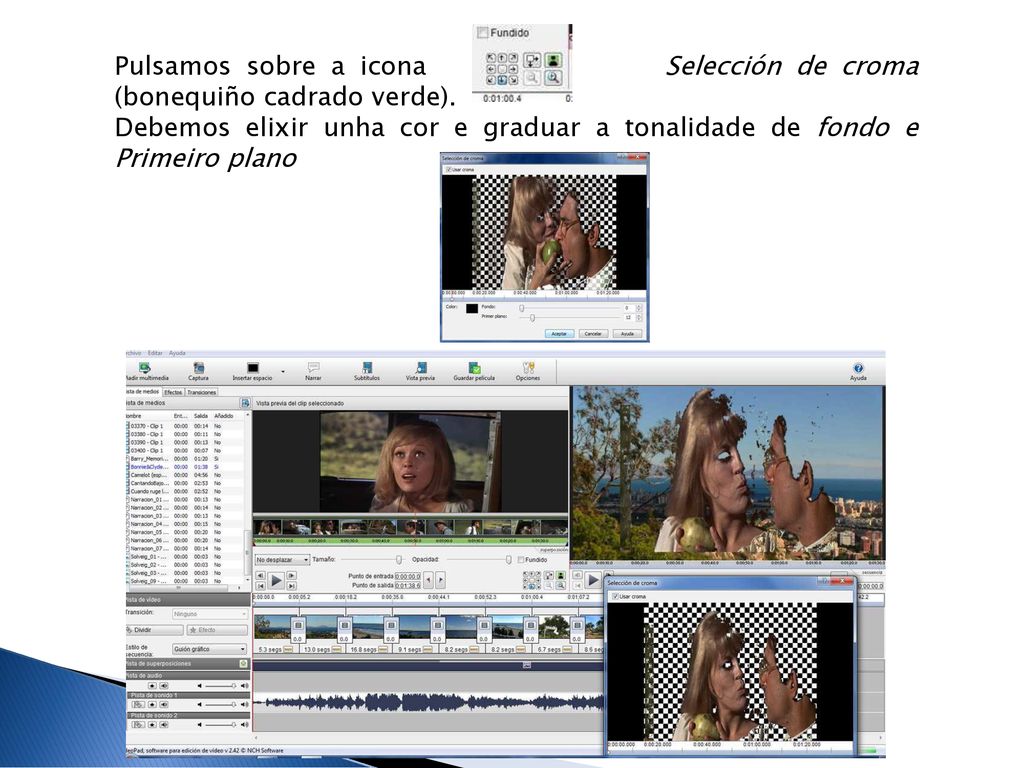The image size is (1024, 768).
Task: Click the media list vertical scrollbar
Action: click(248, 500)
